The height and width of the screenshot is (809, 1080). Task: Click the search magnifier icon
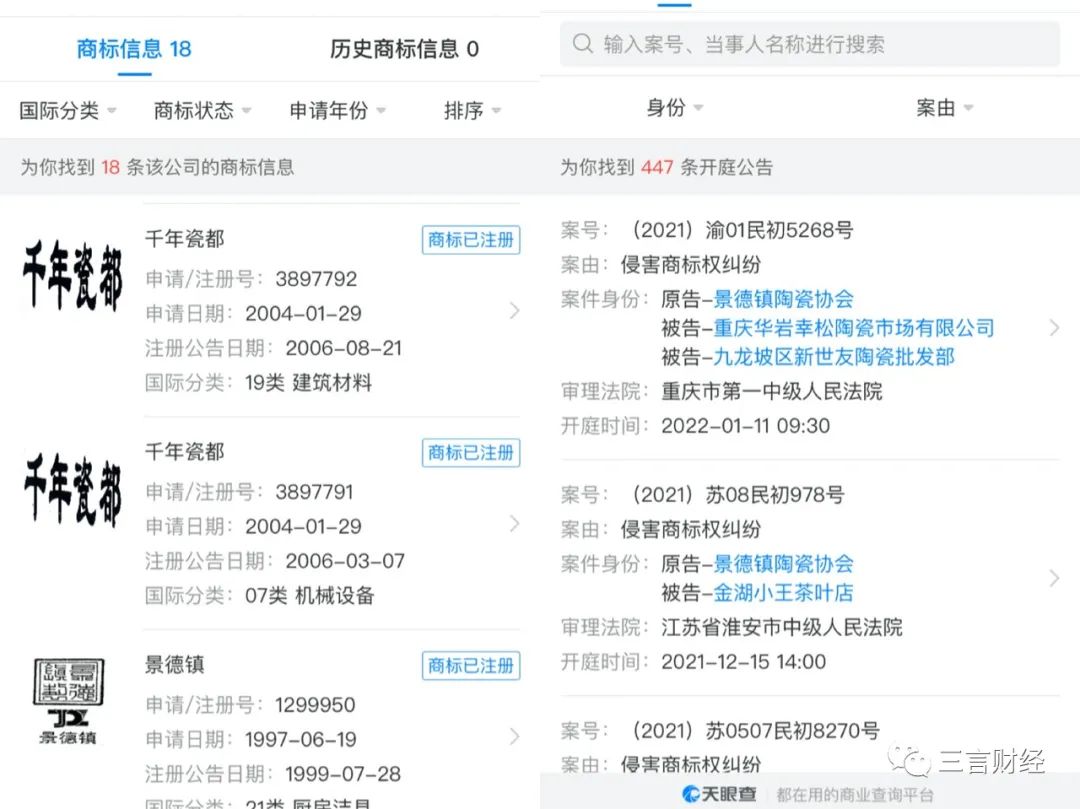click(x=583, y=44)
